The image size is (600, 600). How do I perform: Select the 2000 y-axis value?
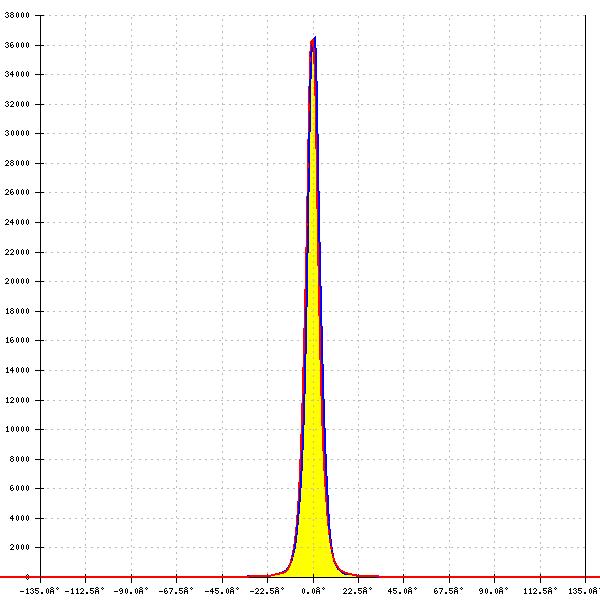point(20,547)
